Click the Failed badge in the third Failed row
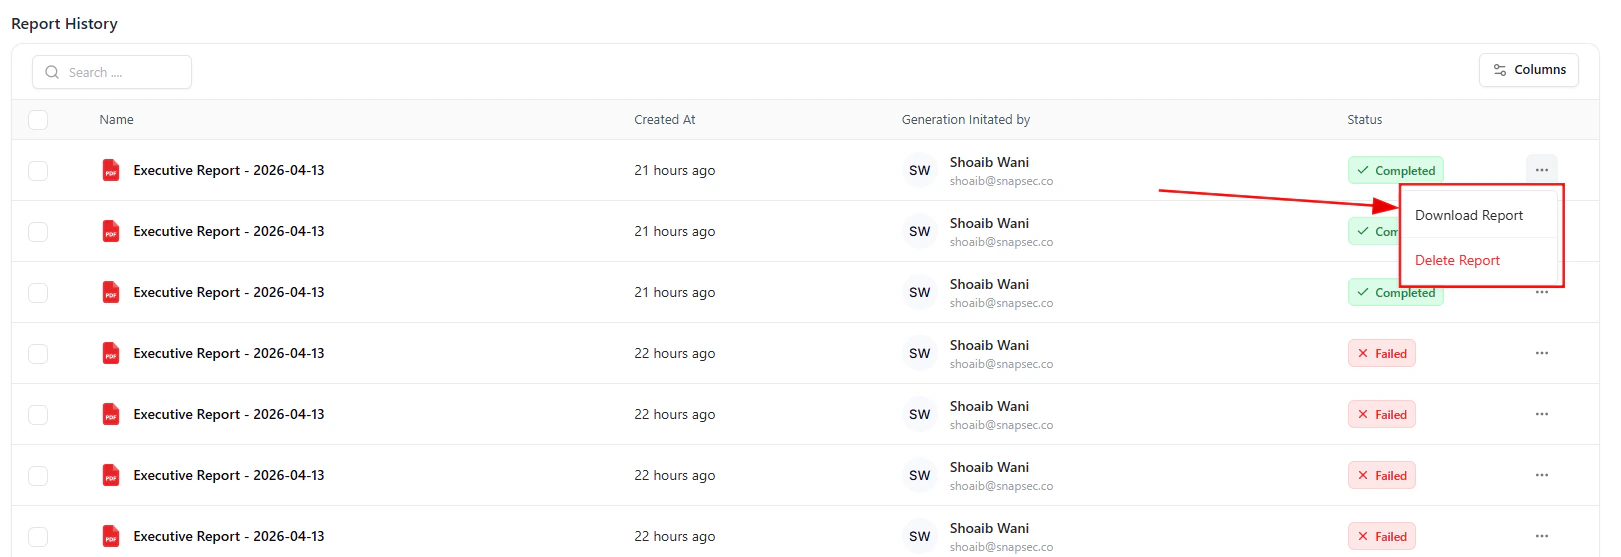Viewport: 1621px width, 557px height. click(1381, 476)
